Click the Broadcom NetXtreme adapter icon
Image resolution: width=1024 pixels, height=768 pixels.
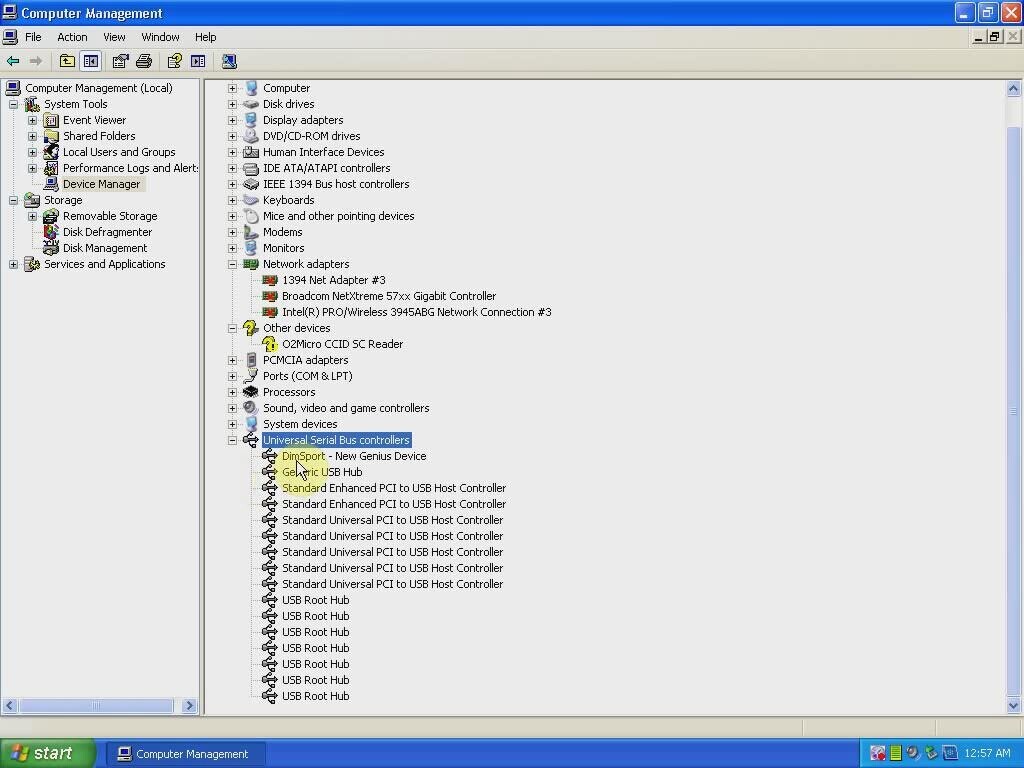(269, 296)
